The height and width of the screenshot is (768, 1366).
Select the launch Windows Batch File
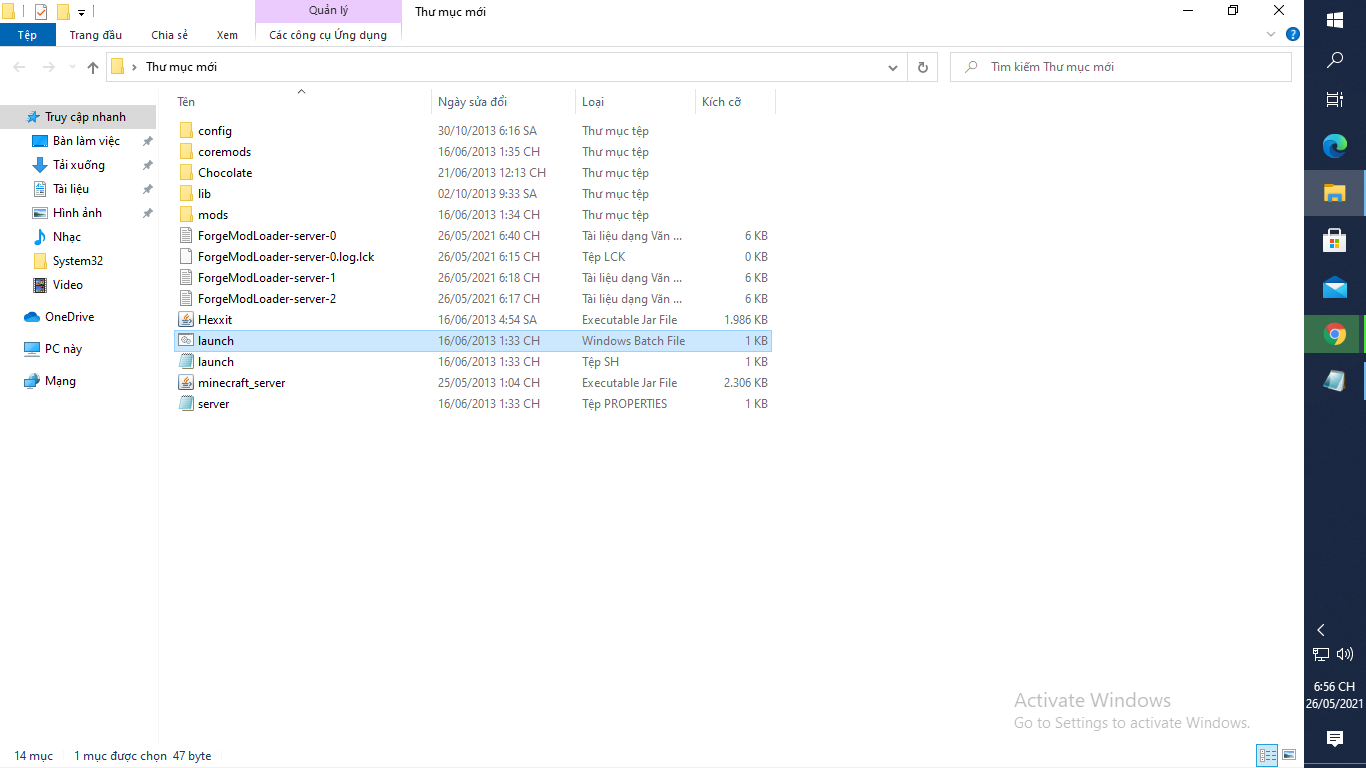point(473,341)
